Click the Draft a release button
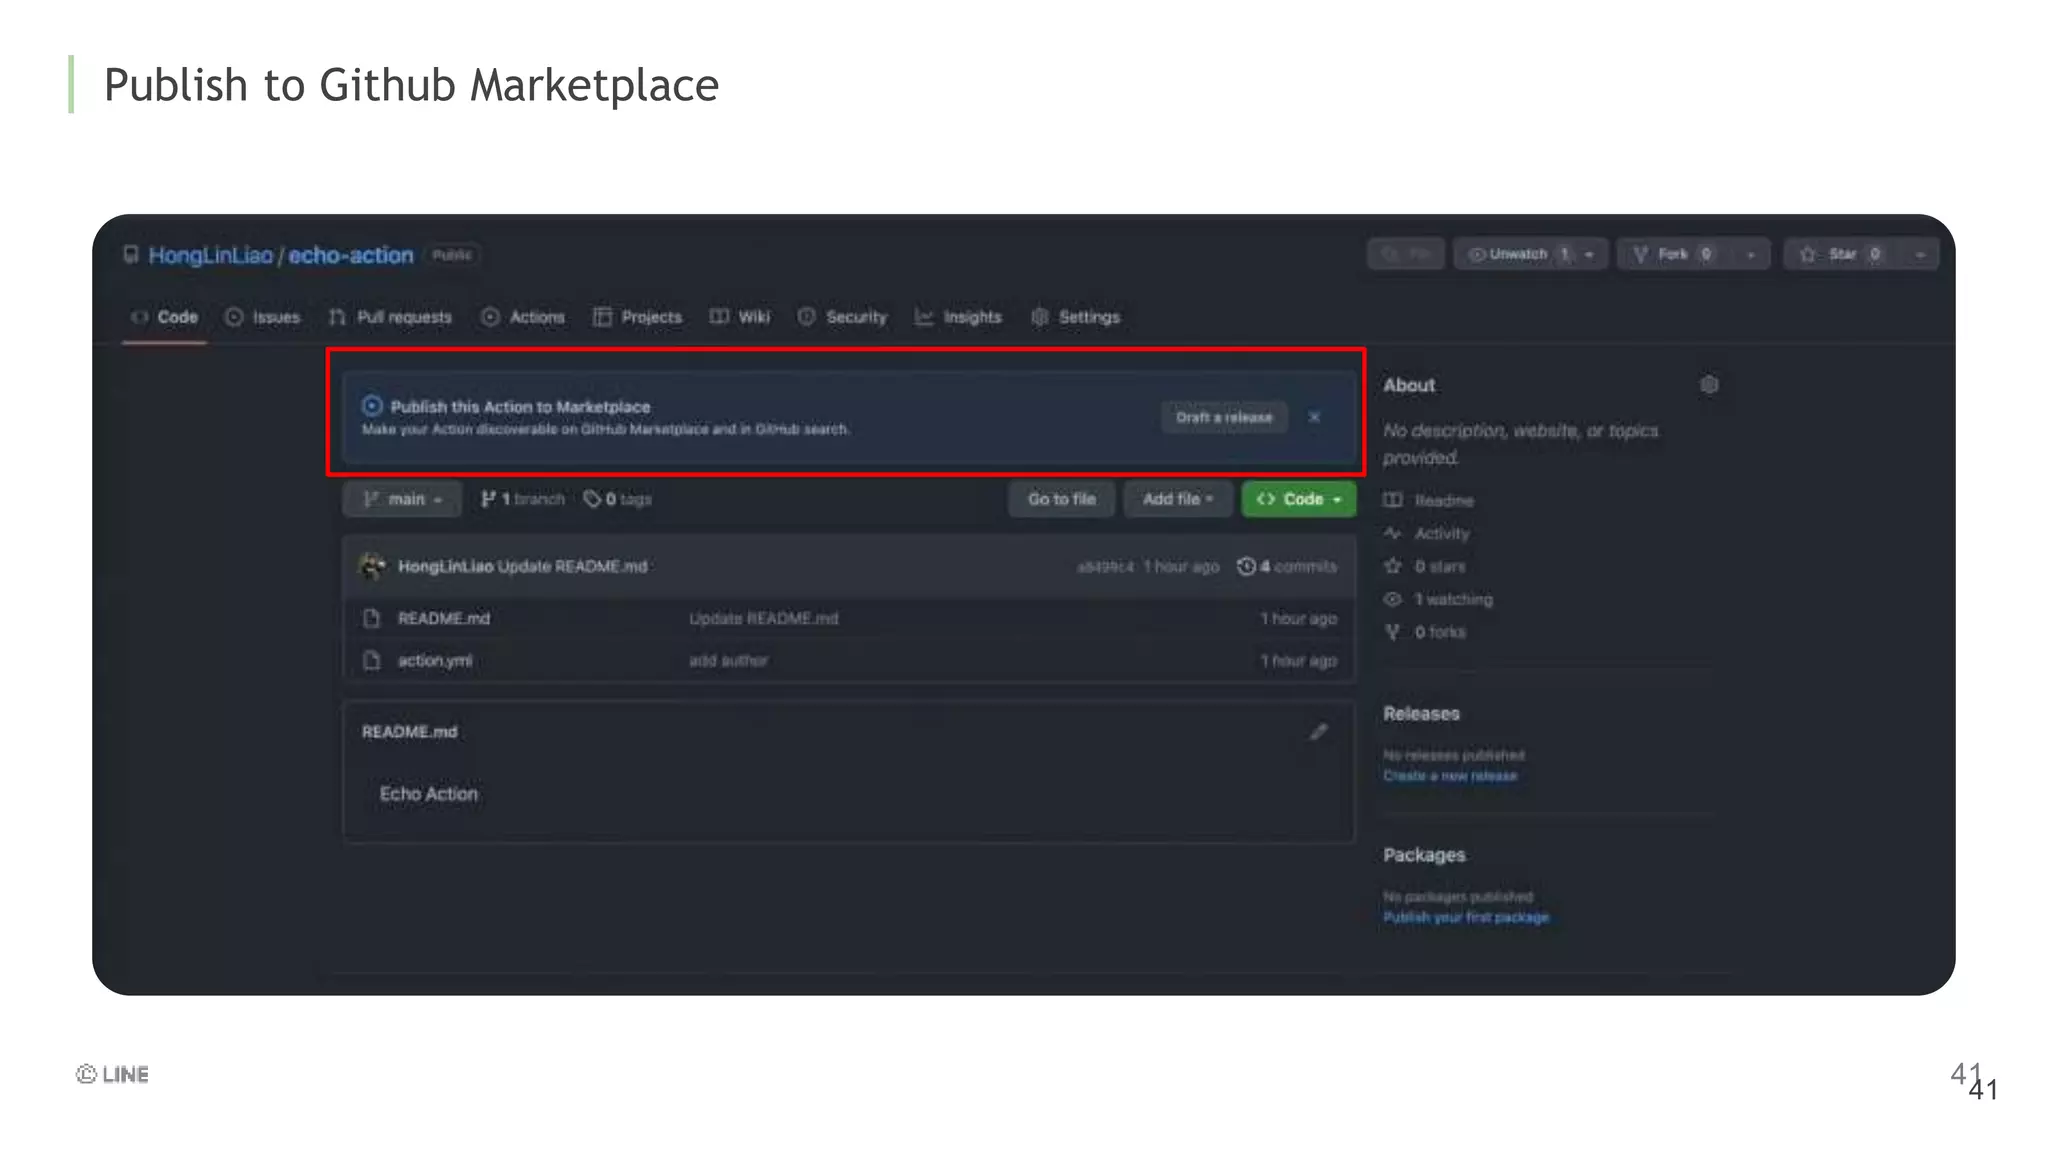Image resolution: width=2048 pixels, height=1152 pixels. (1224, 417)
